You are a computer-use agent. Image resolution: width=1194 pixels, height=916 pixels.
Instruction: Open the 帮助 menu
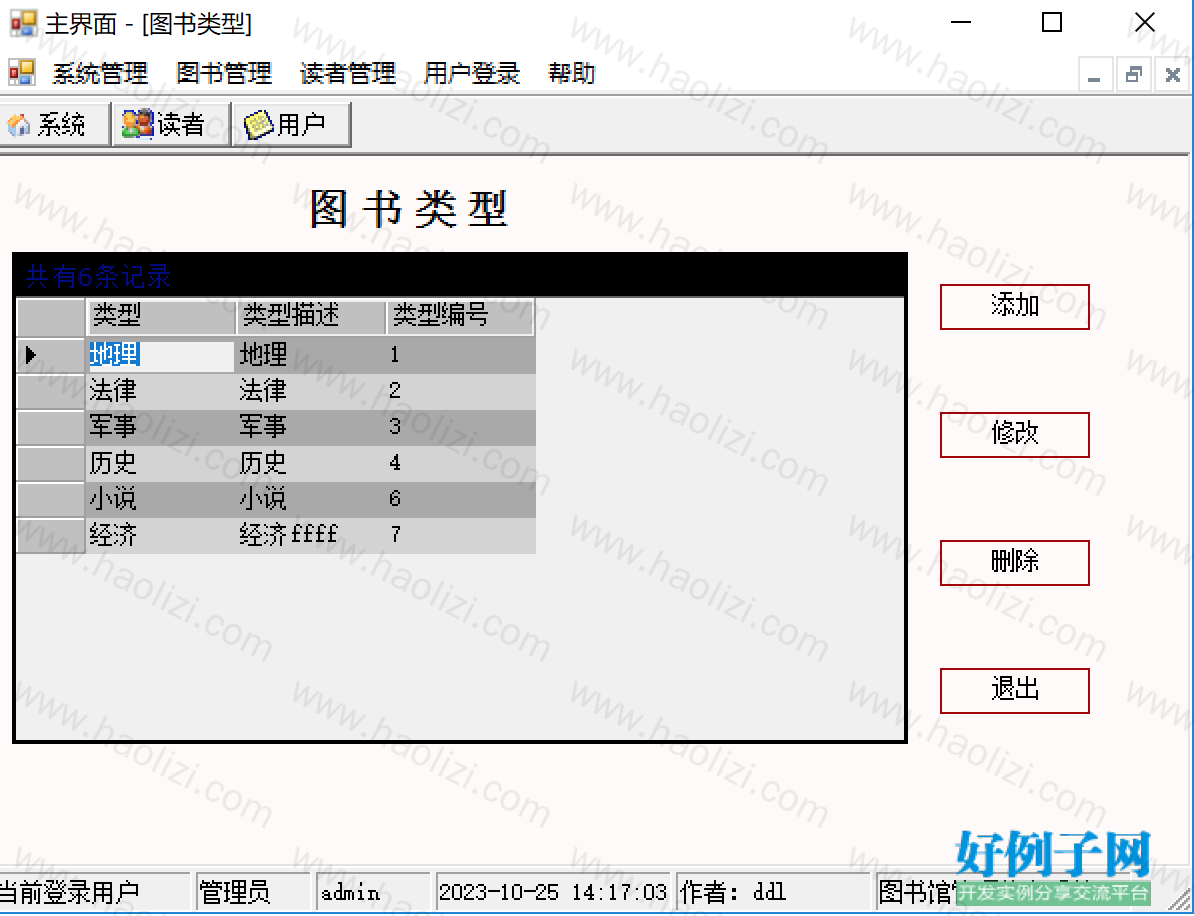coord(572,73)
